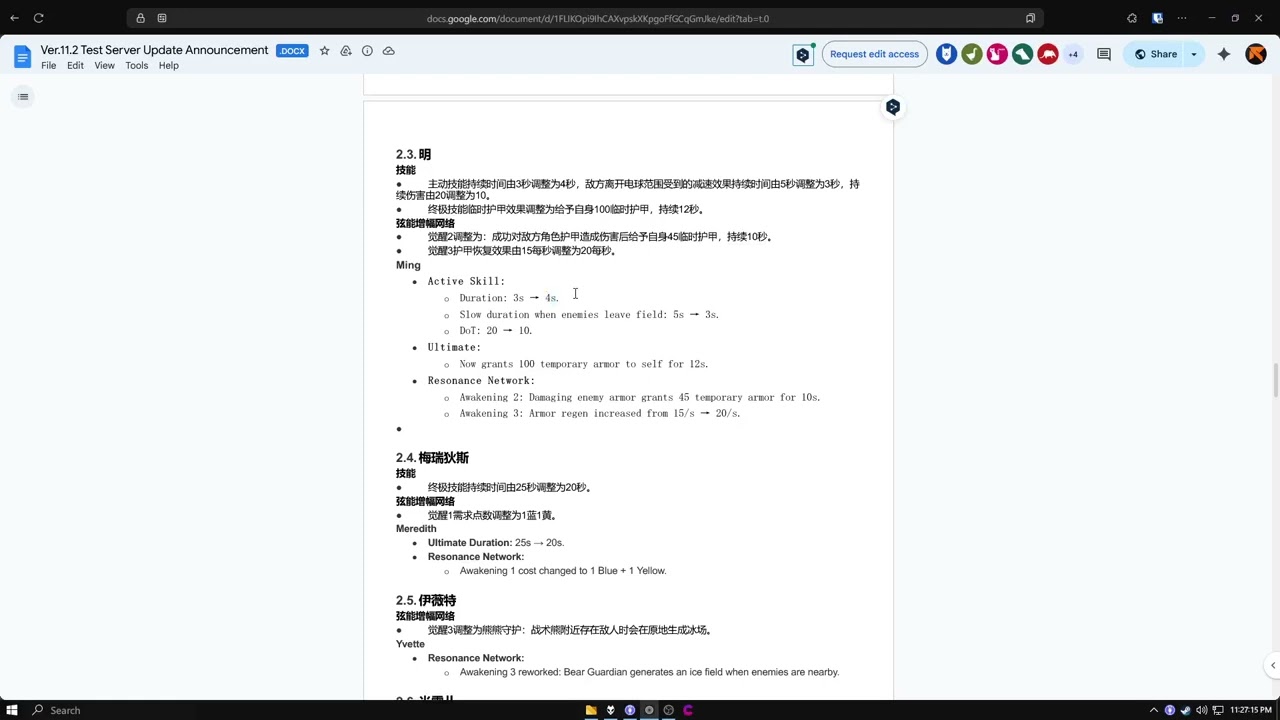Screen dimensions: 1280x720
Task: Click 'Meredith' label text
Action: coord(416,529)
